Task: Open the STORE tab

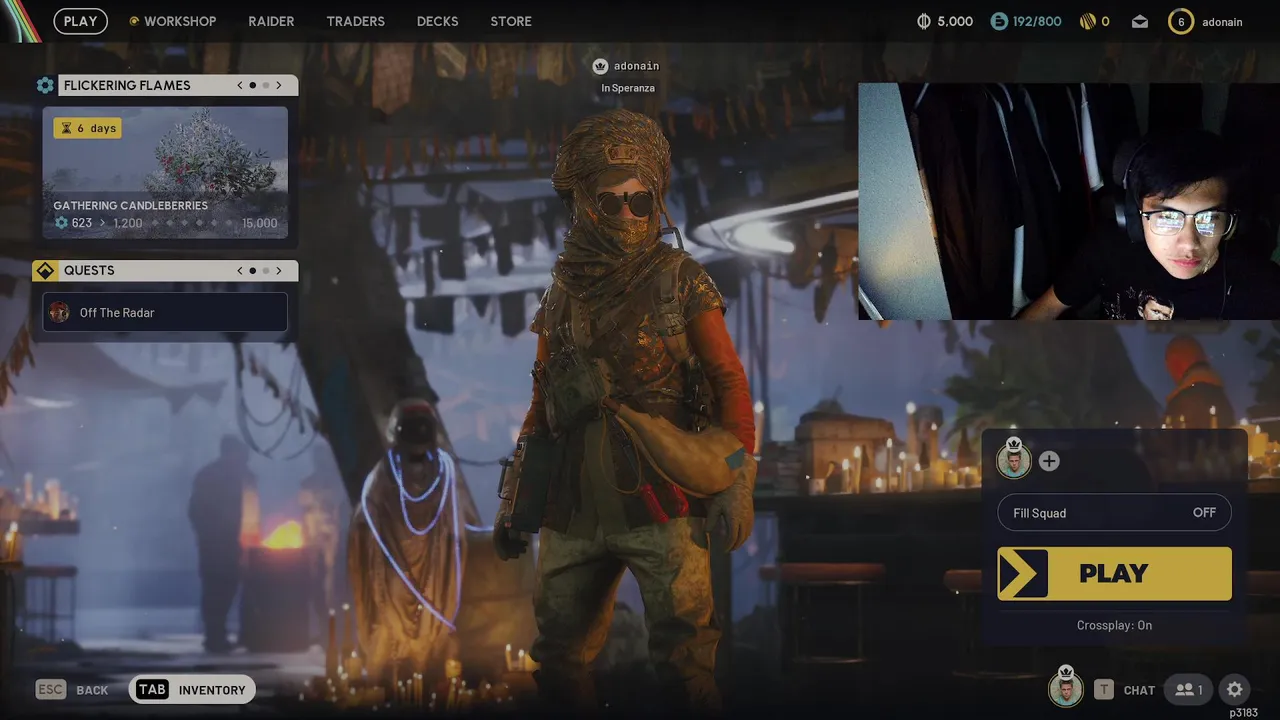Action: point(511,21)
